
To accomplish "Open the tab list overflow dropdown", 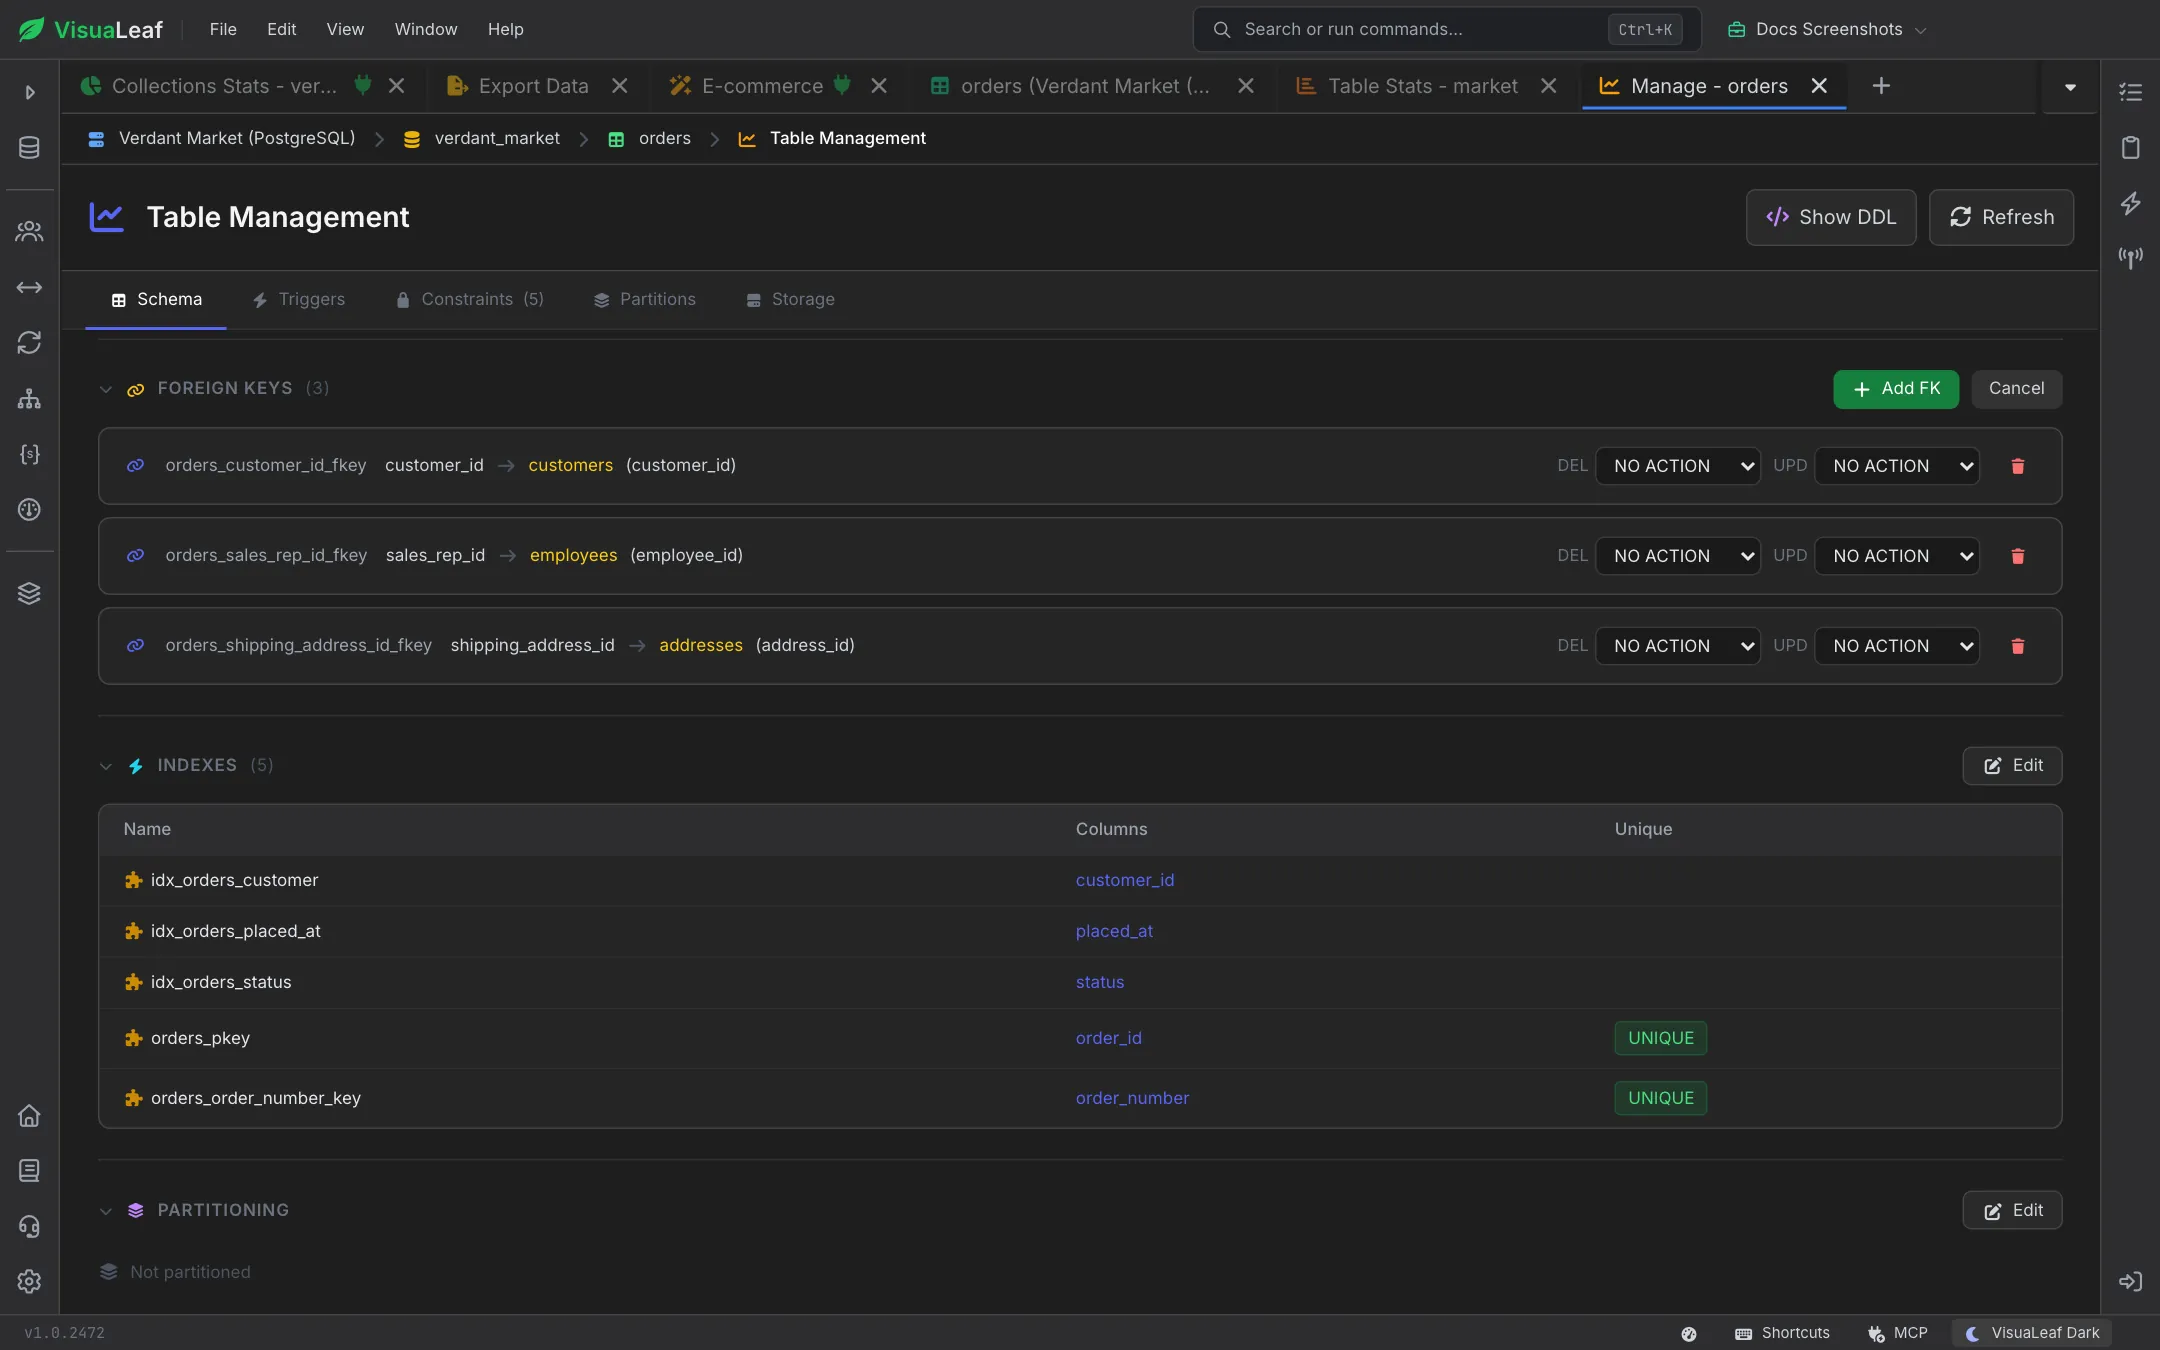I will 2070,87.
